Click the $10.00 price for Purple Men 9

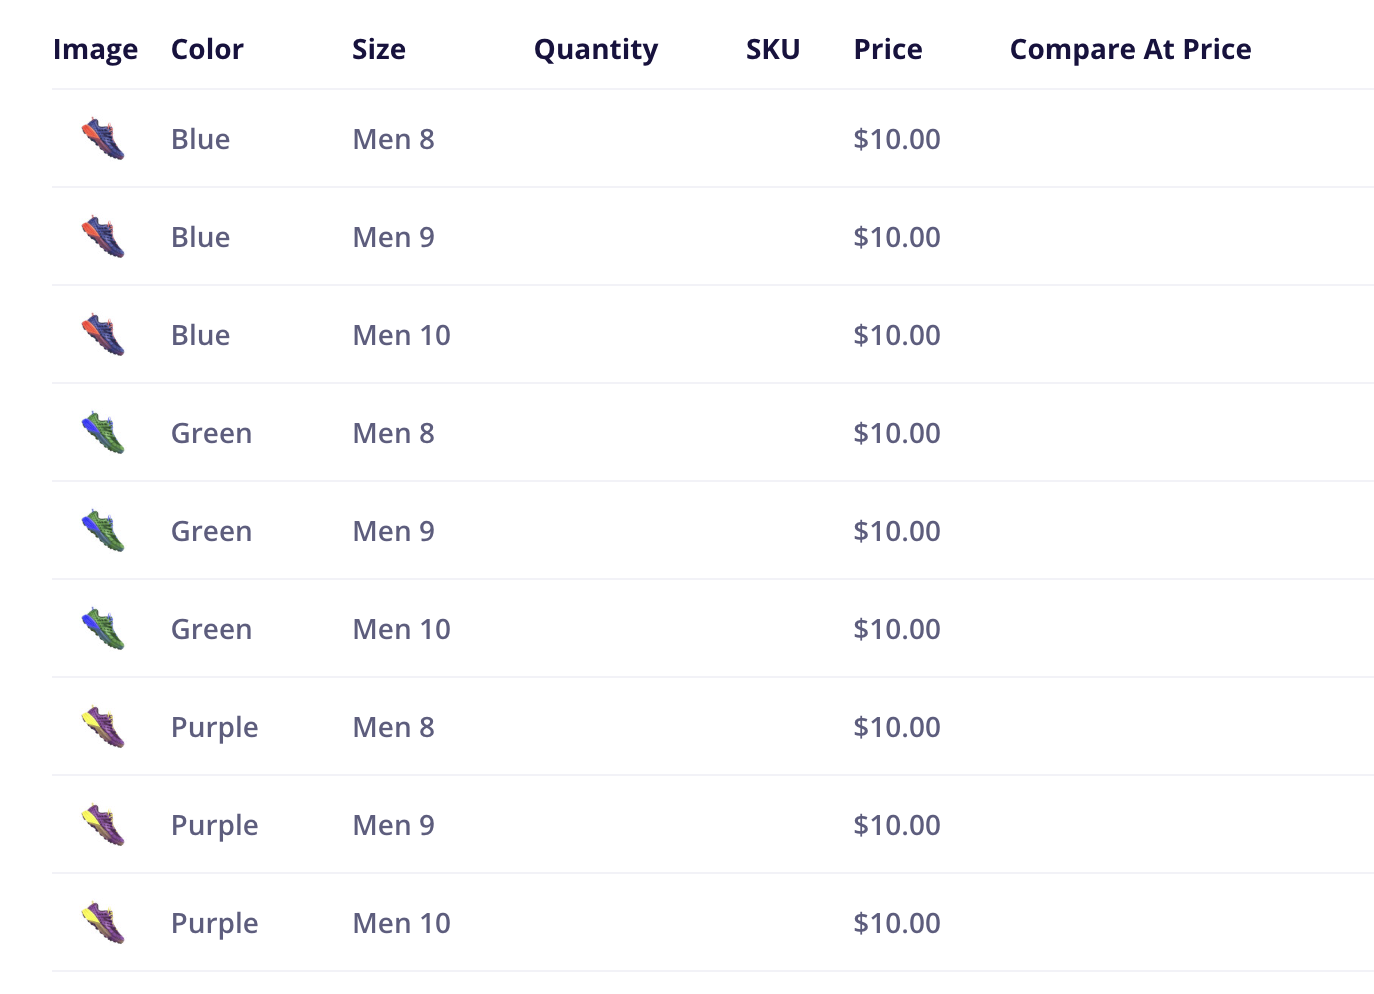coord(896,825)
